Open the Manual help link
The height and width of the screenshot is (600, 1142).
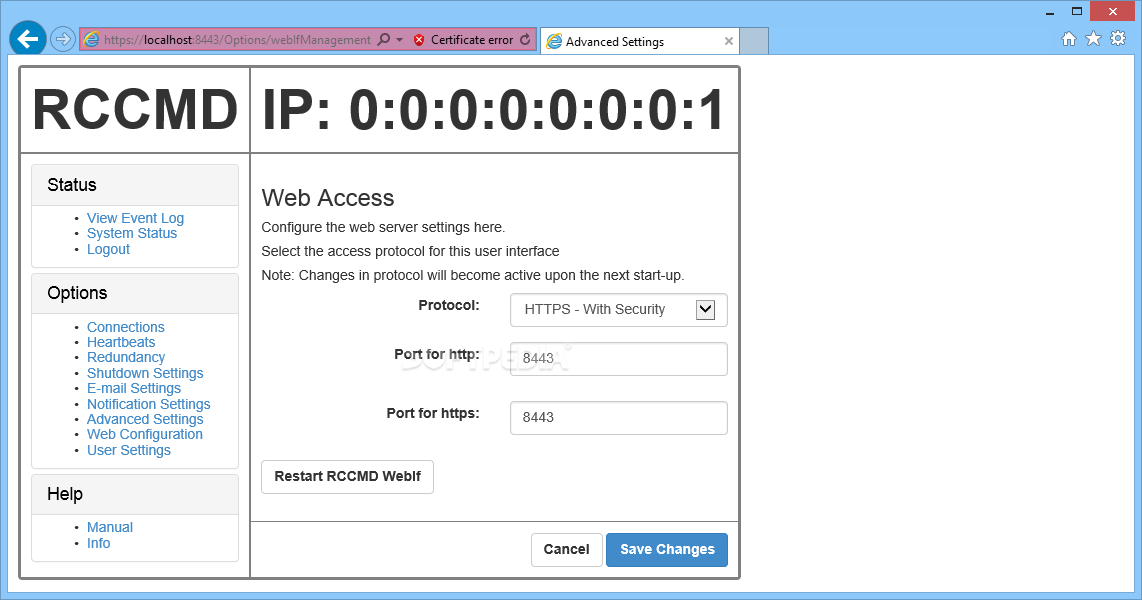click(x=110, y=527)
